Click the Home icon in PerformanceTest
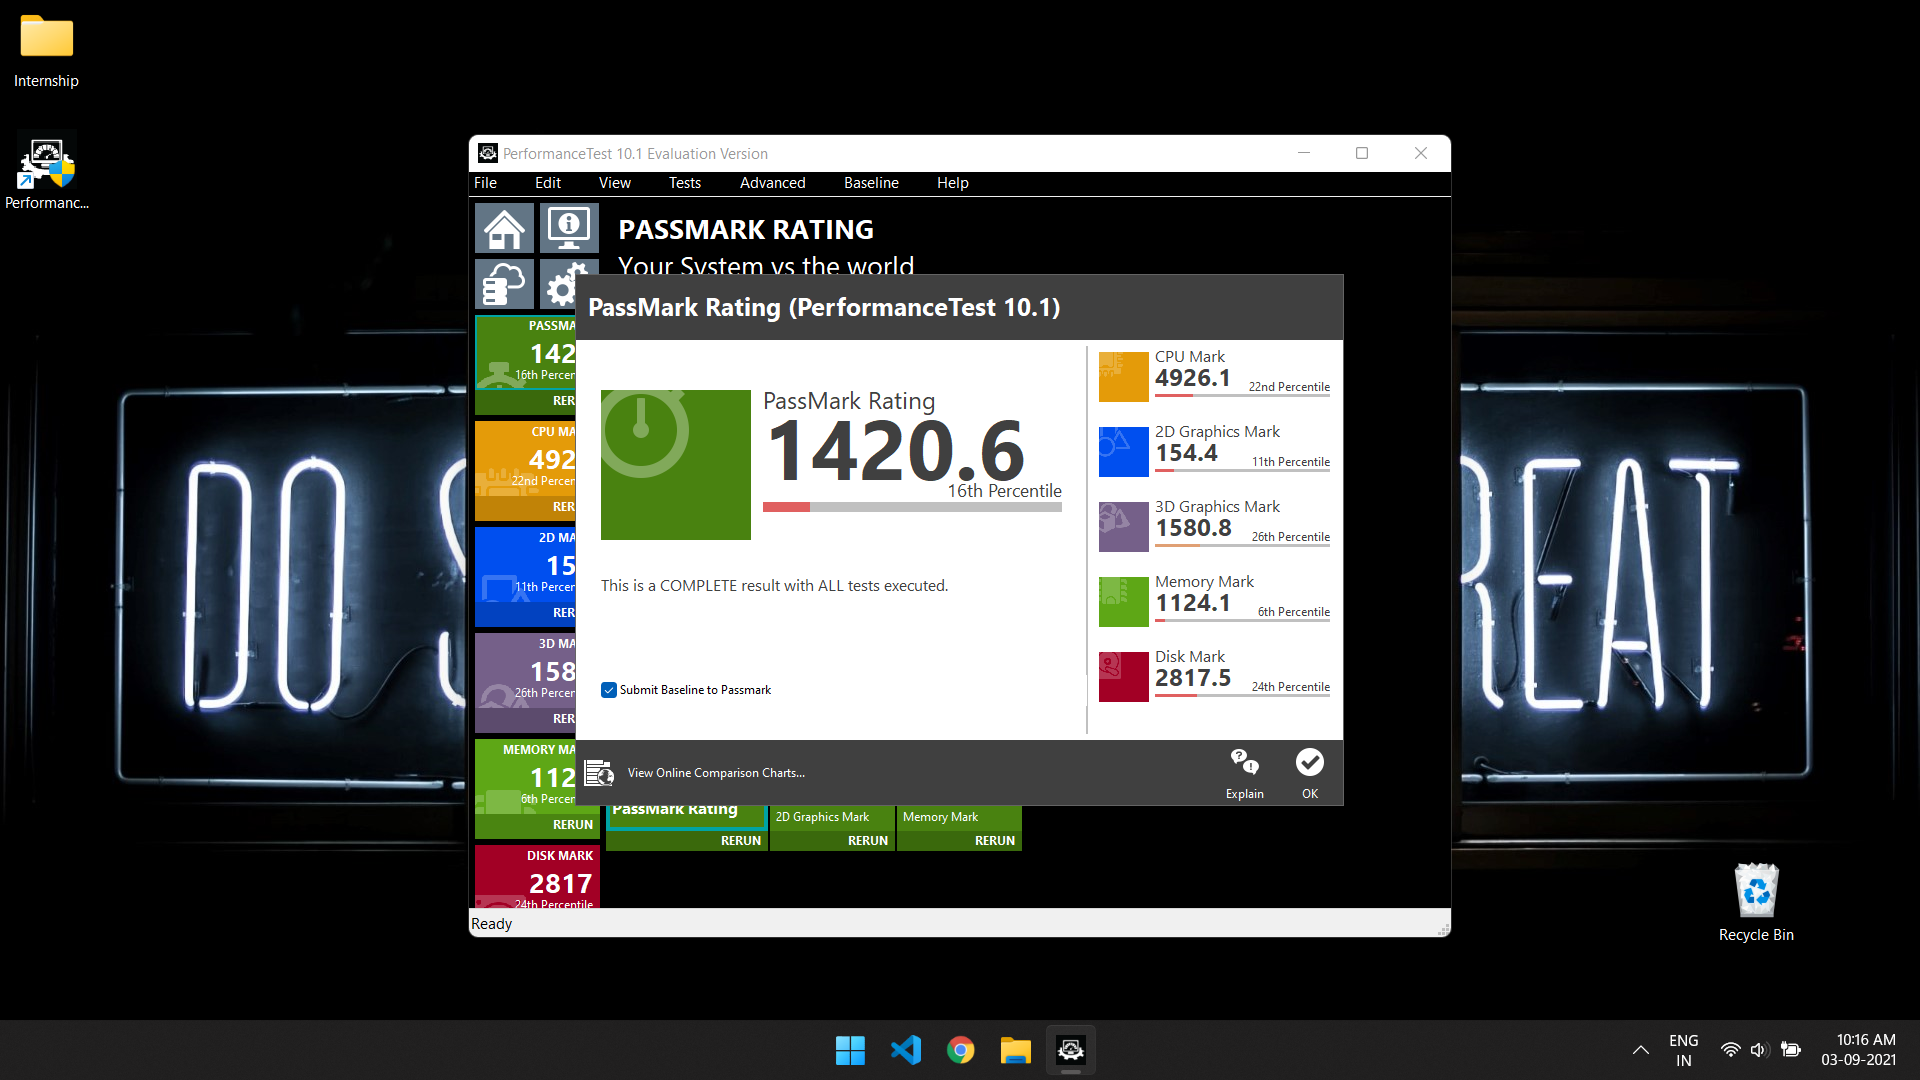The width and height of the screenshot is (1920, 1080). 504,229
